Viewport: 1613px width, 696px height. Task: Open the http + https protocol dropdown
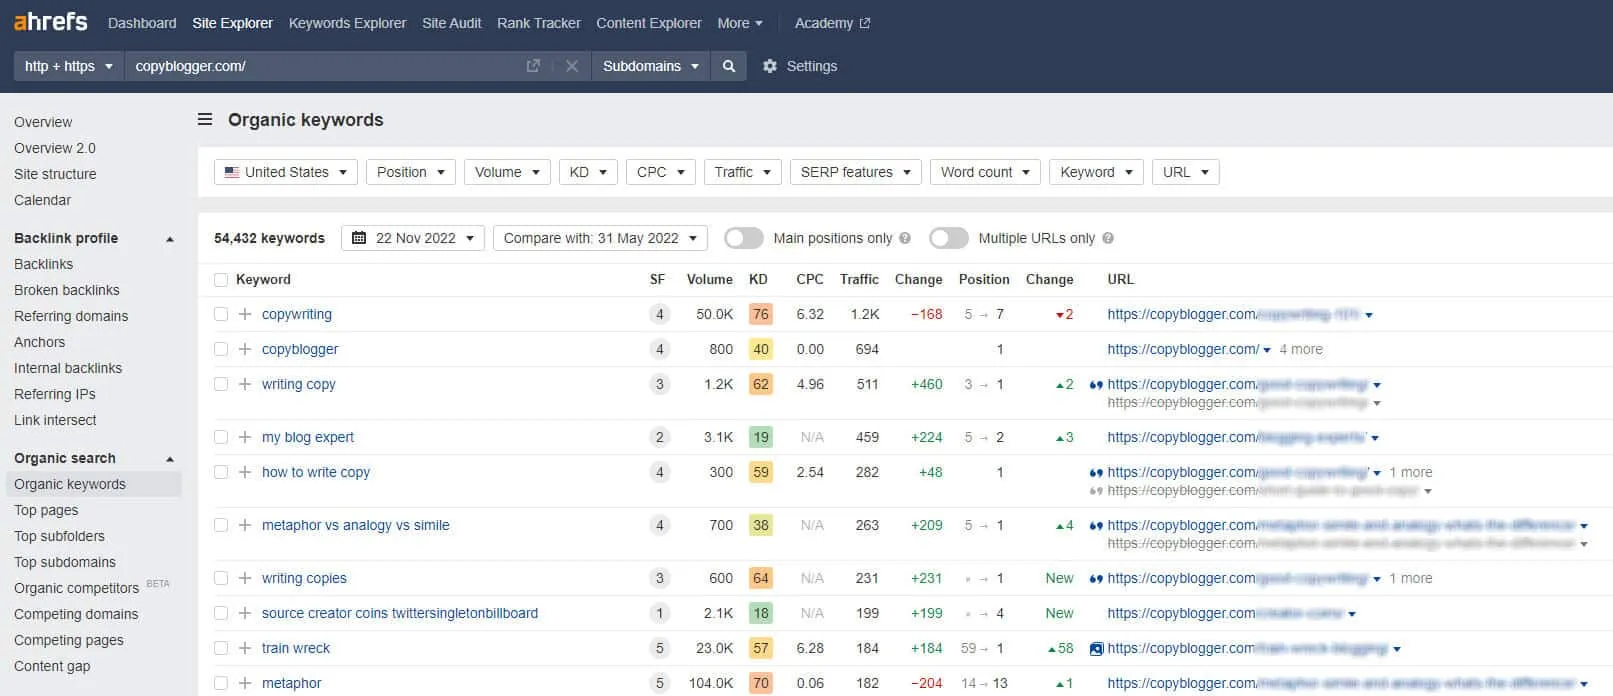[x=68, y=66]
